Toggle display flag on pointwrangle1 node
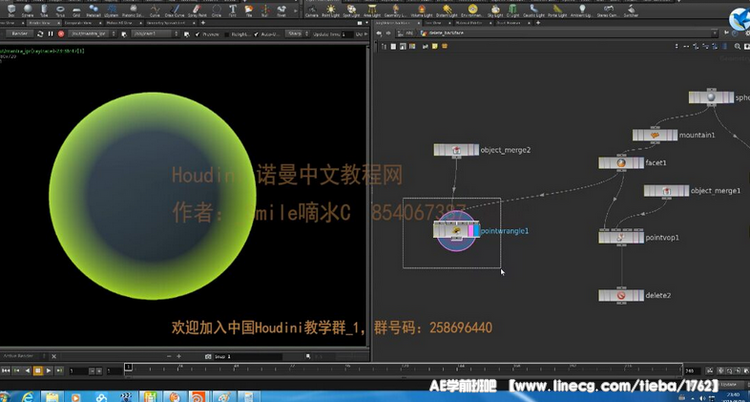The image size is (750, 402). pos(476,231)
